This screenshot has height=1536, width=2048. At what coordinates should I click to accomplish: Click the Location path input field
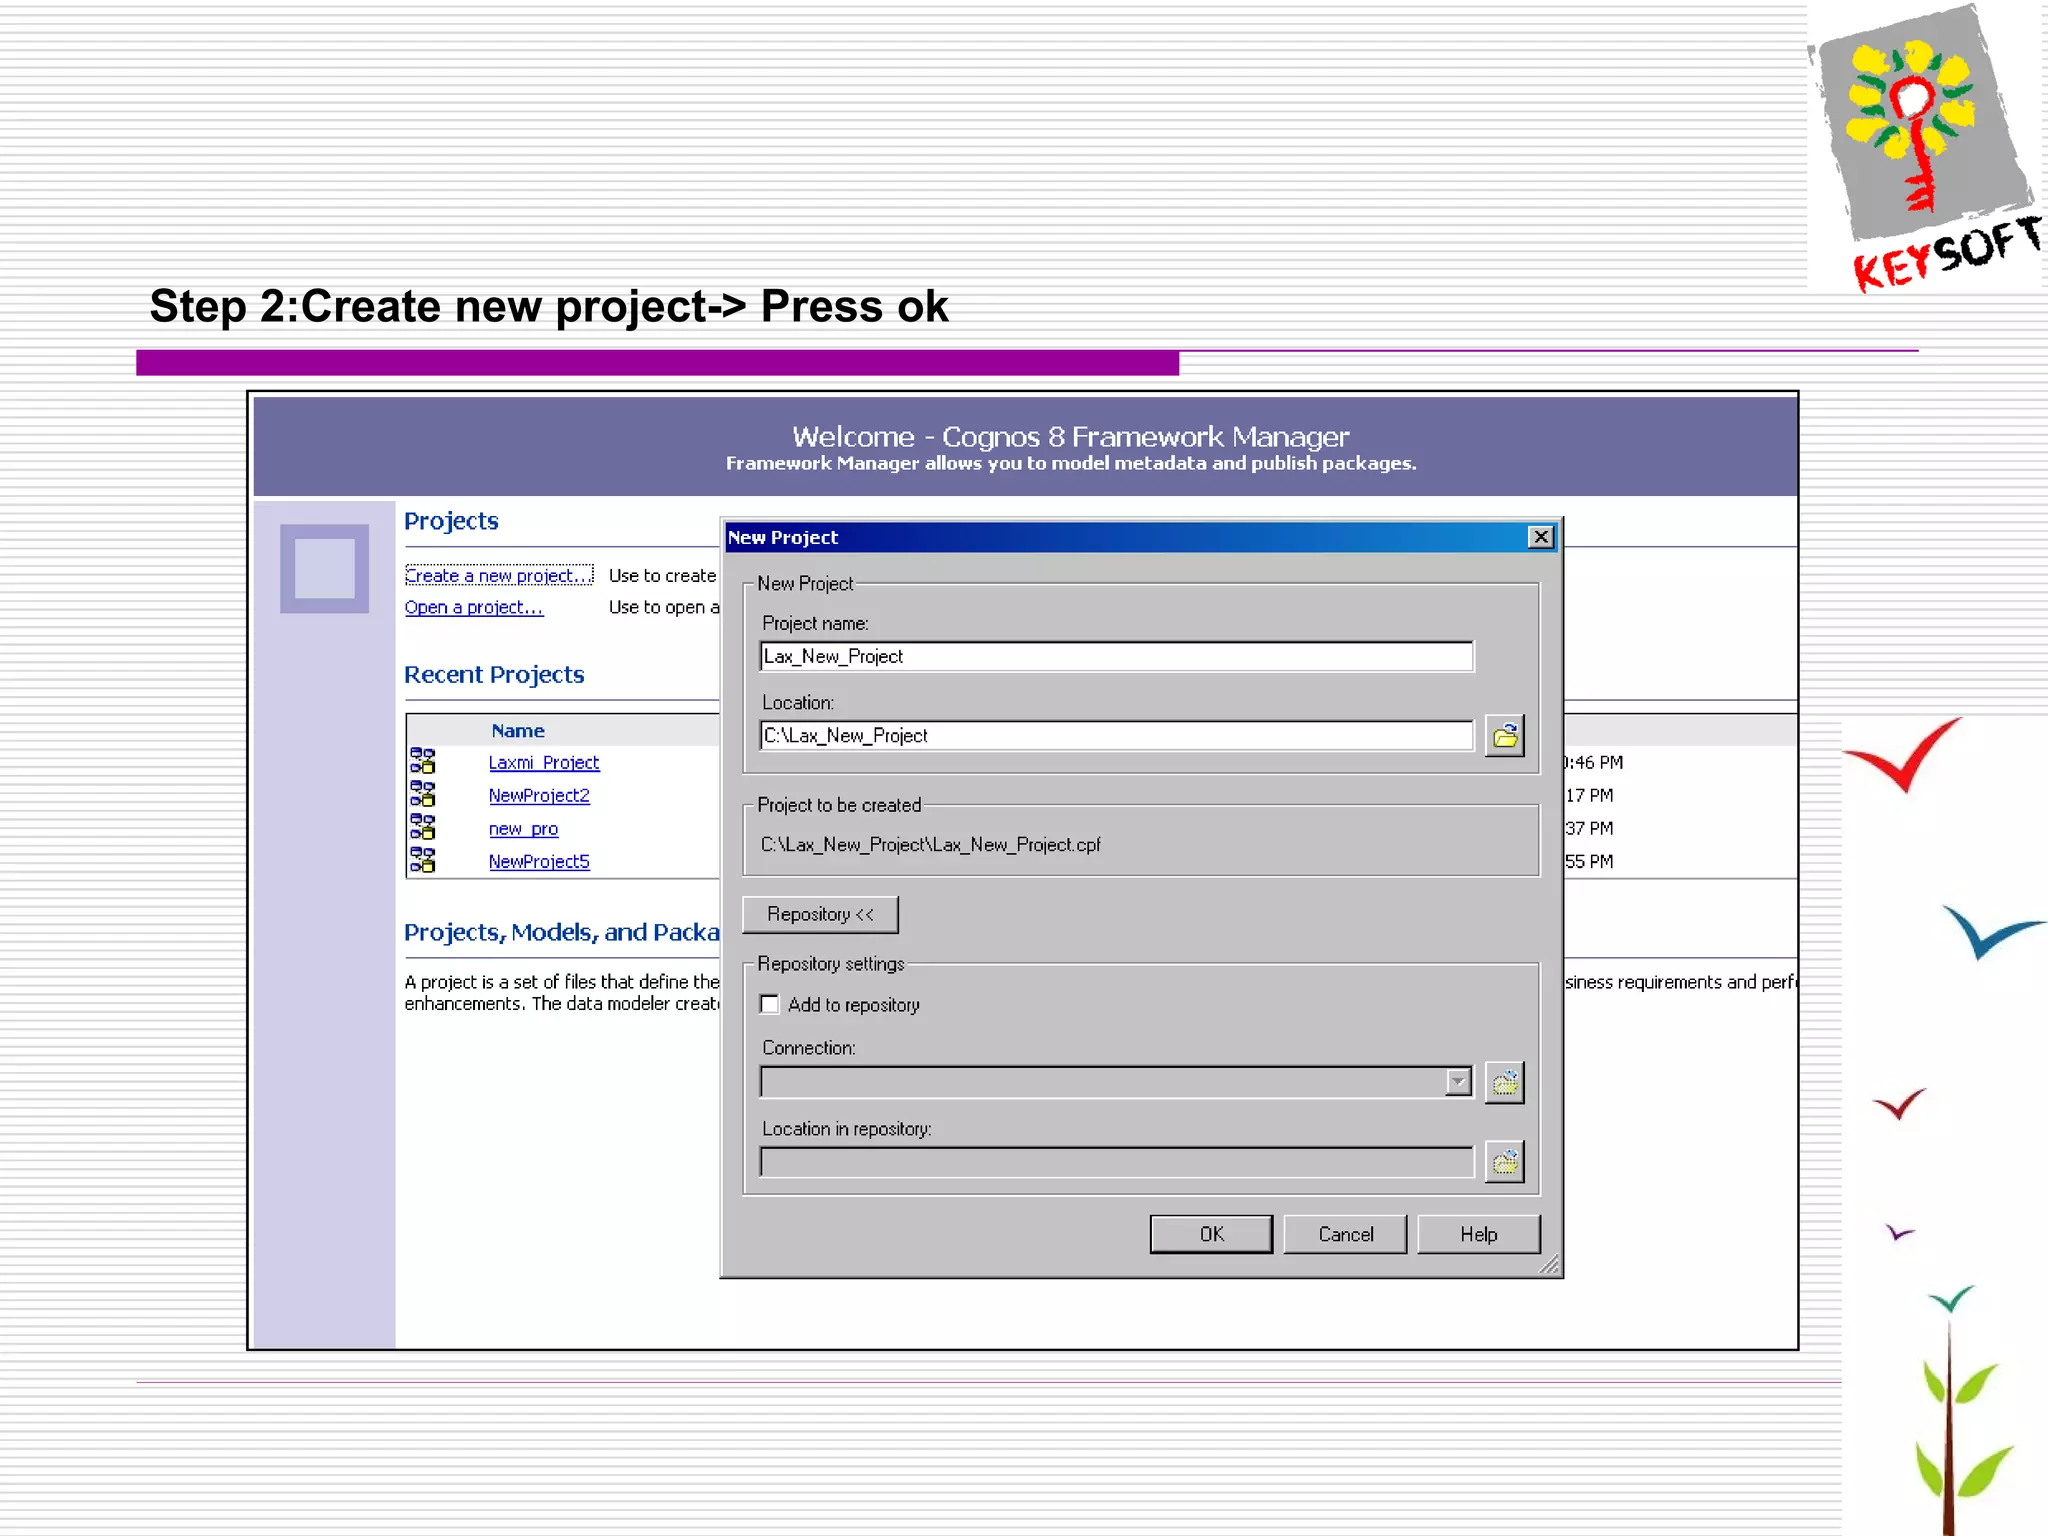tap(1116, 736)
